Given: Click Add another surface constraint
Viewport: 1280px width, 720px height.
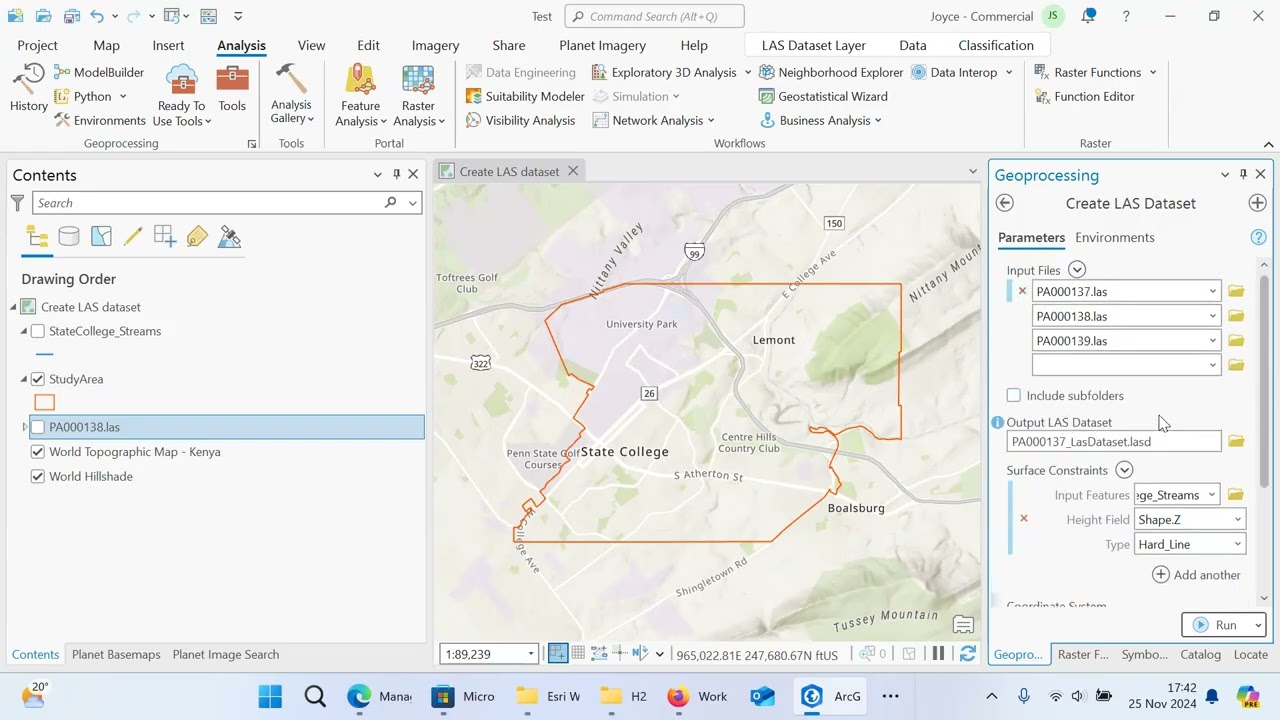Looking at the screenshot, I should tap(1196, 575).
